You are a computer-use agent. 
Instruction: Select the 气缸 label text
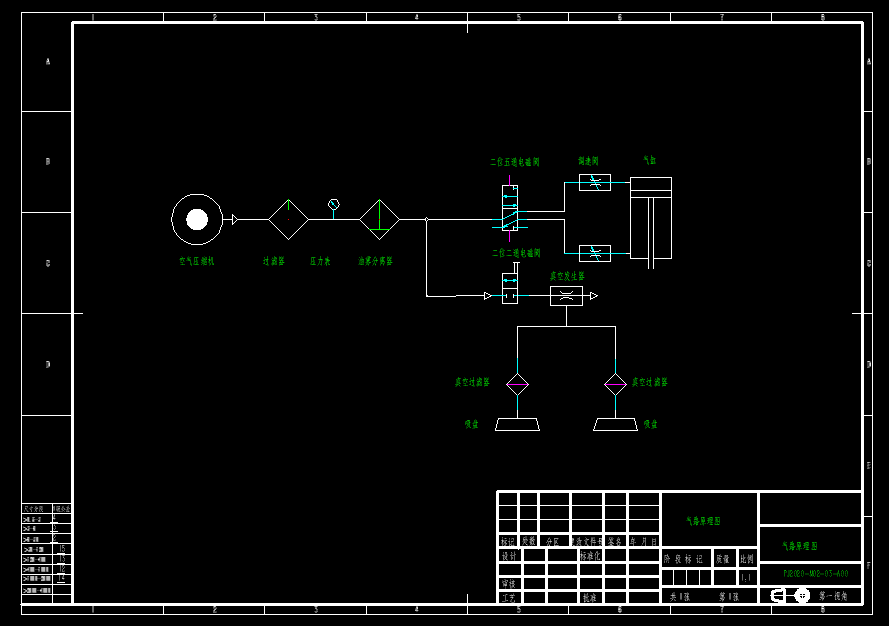[650, 160]
